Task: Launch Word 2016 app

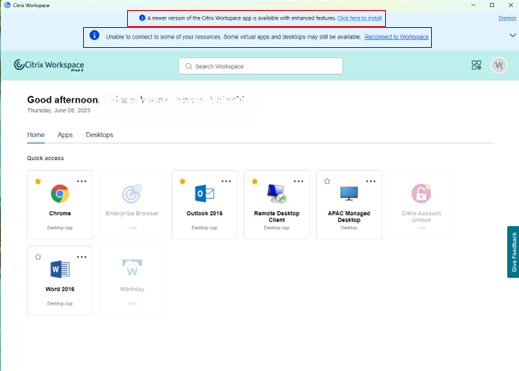Action: pyautogui.click(x=60, y=269)
